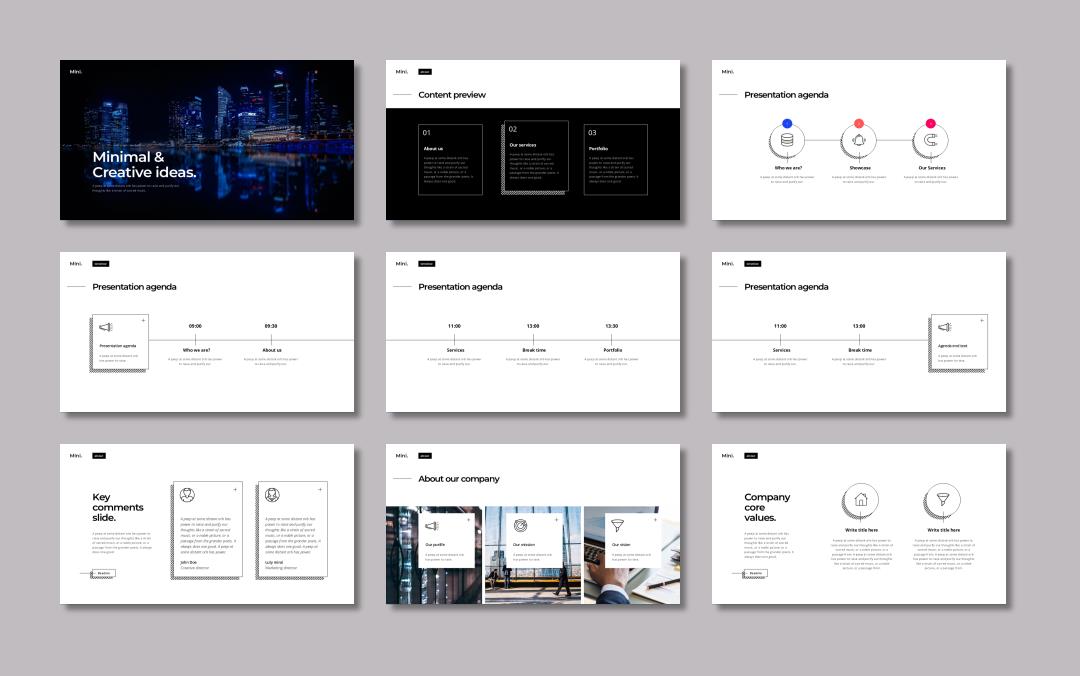Click the home icon in Company core values
The height and width of the screenshot is (676, 1080).
click(x=860, y=500)
